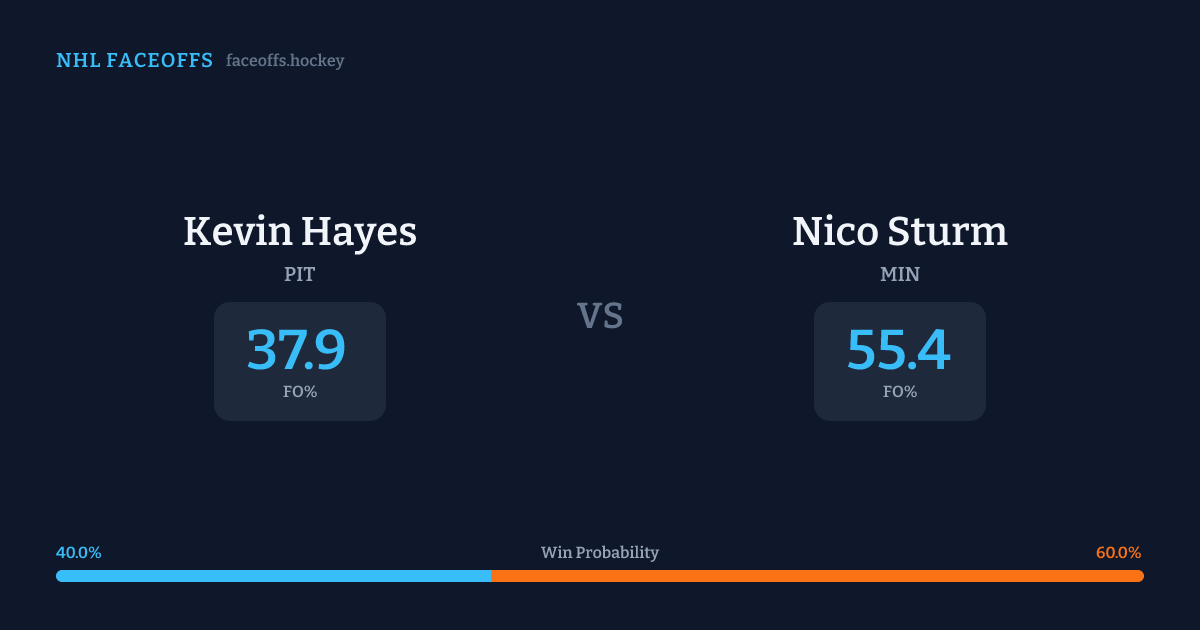The image size is (1200, 630).
Task: Click the FO% label under 55.4
Action: click(x=900, y=392)
